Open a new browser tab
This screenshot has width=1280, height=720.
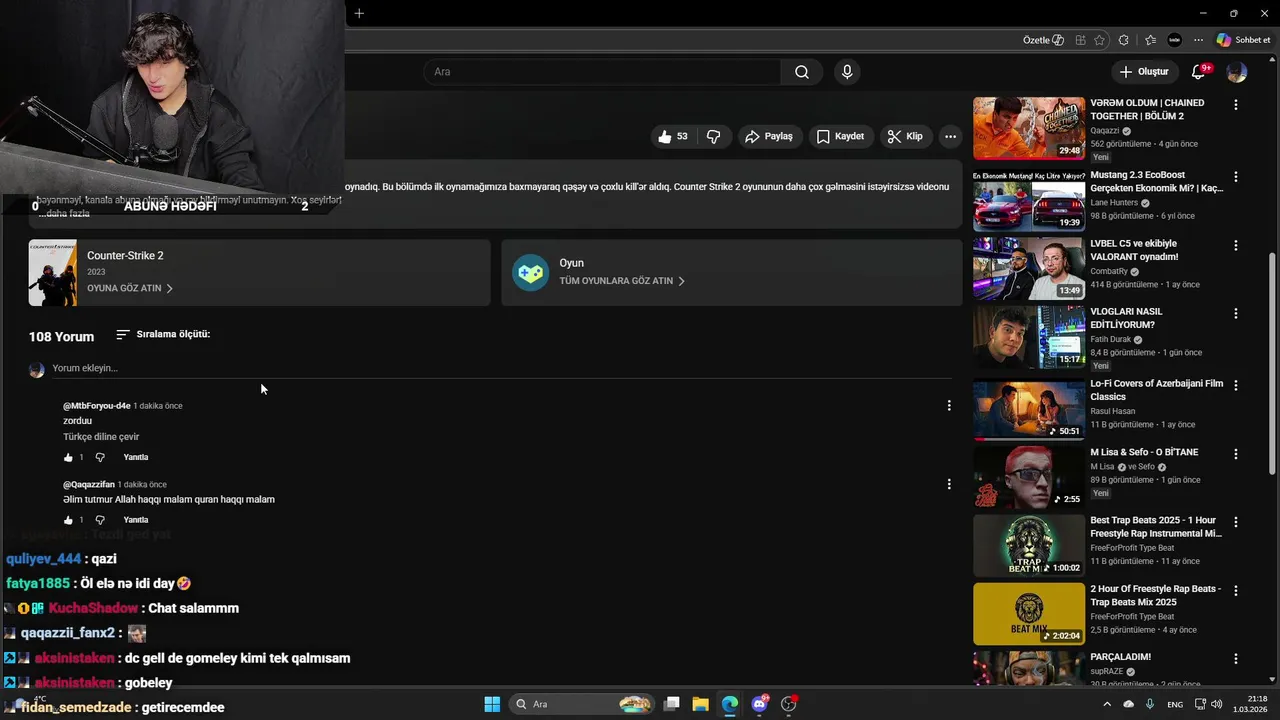click(x=359, y=13)
